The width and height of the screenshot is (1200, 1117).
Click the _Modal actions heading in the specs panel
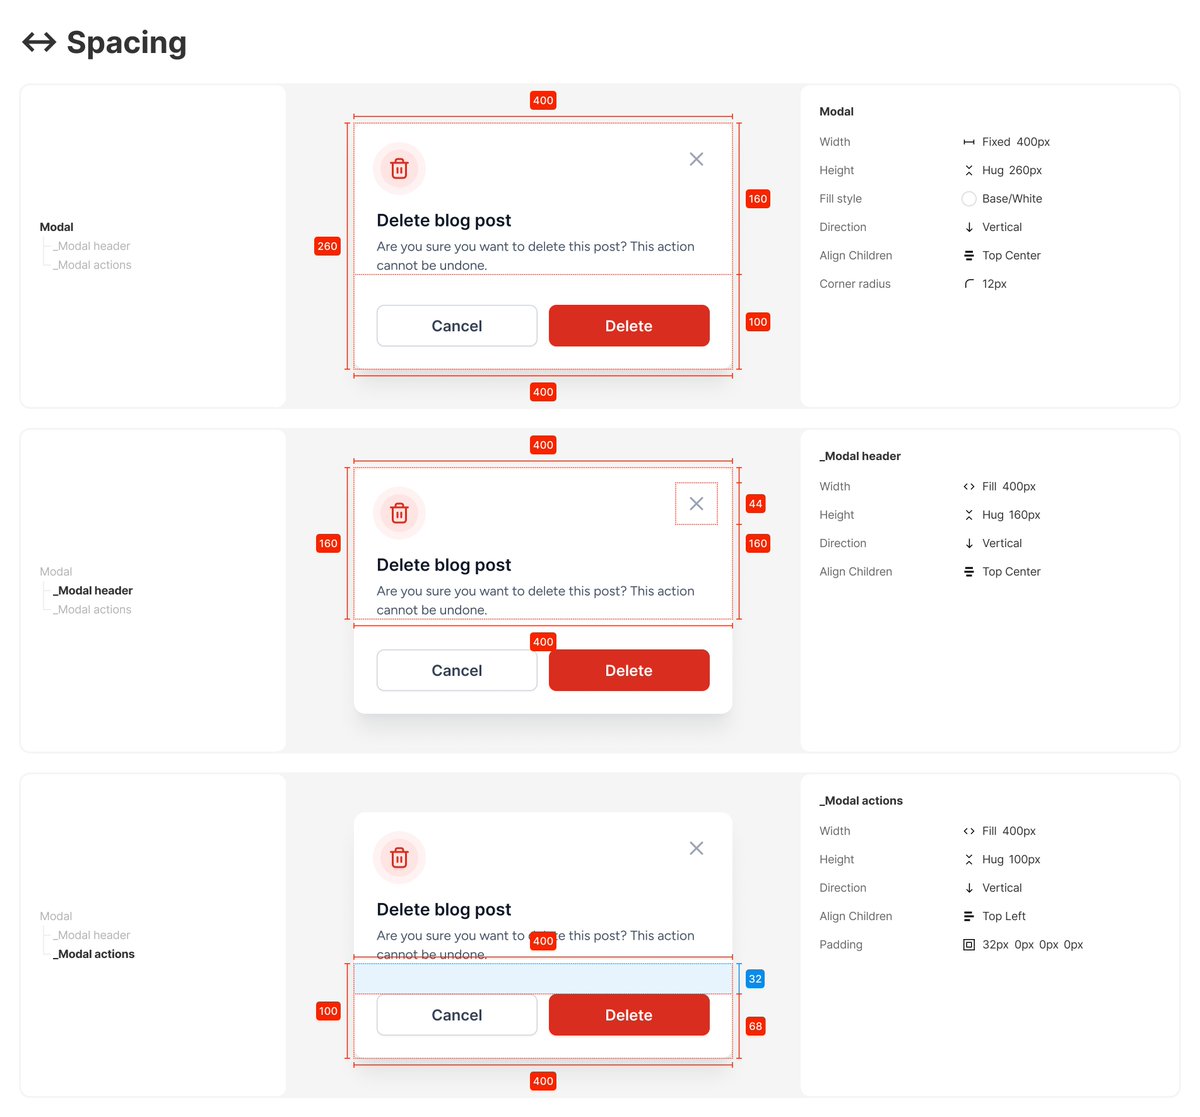pyautogui.click(x=861, y=801)
